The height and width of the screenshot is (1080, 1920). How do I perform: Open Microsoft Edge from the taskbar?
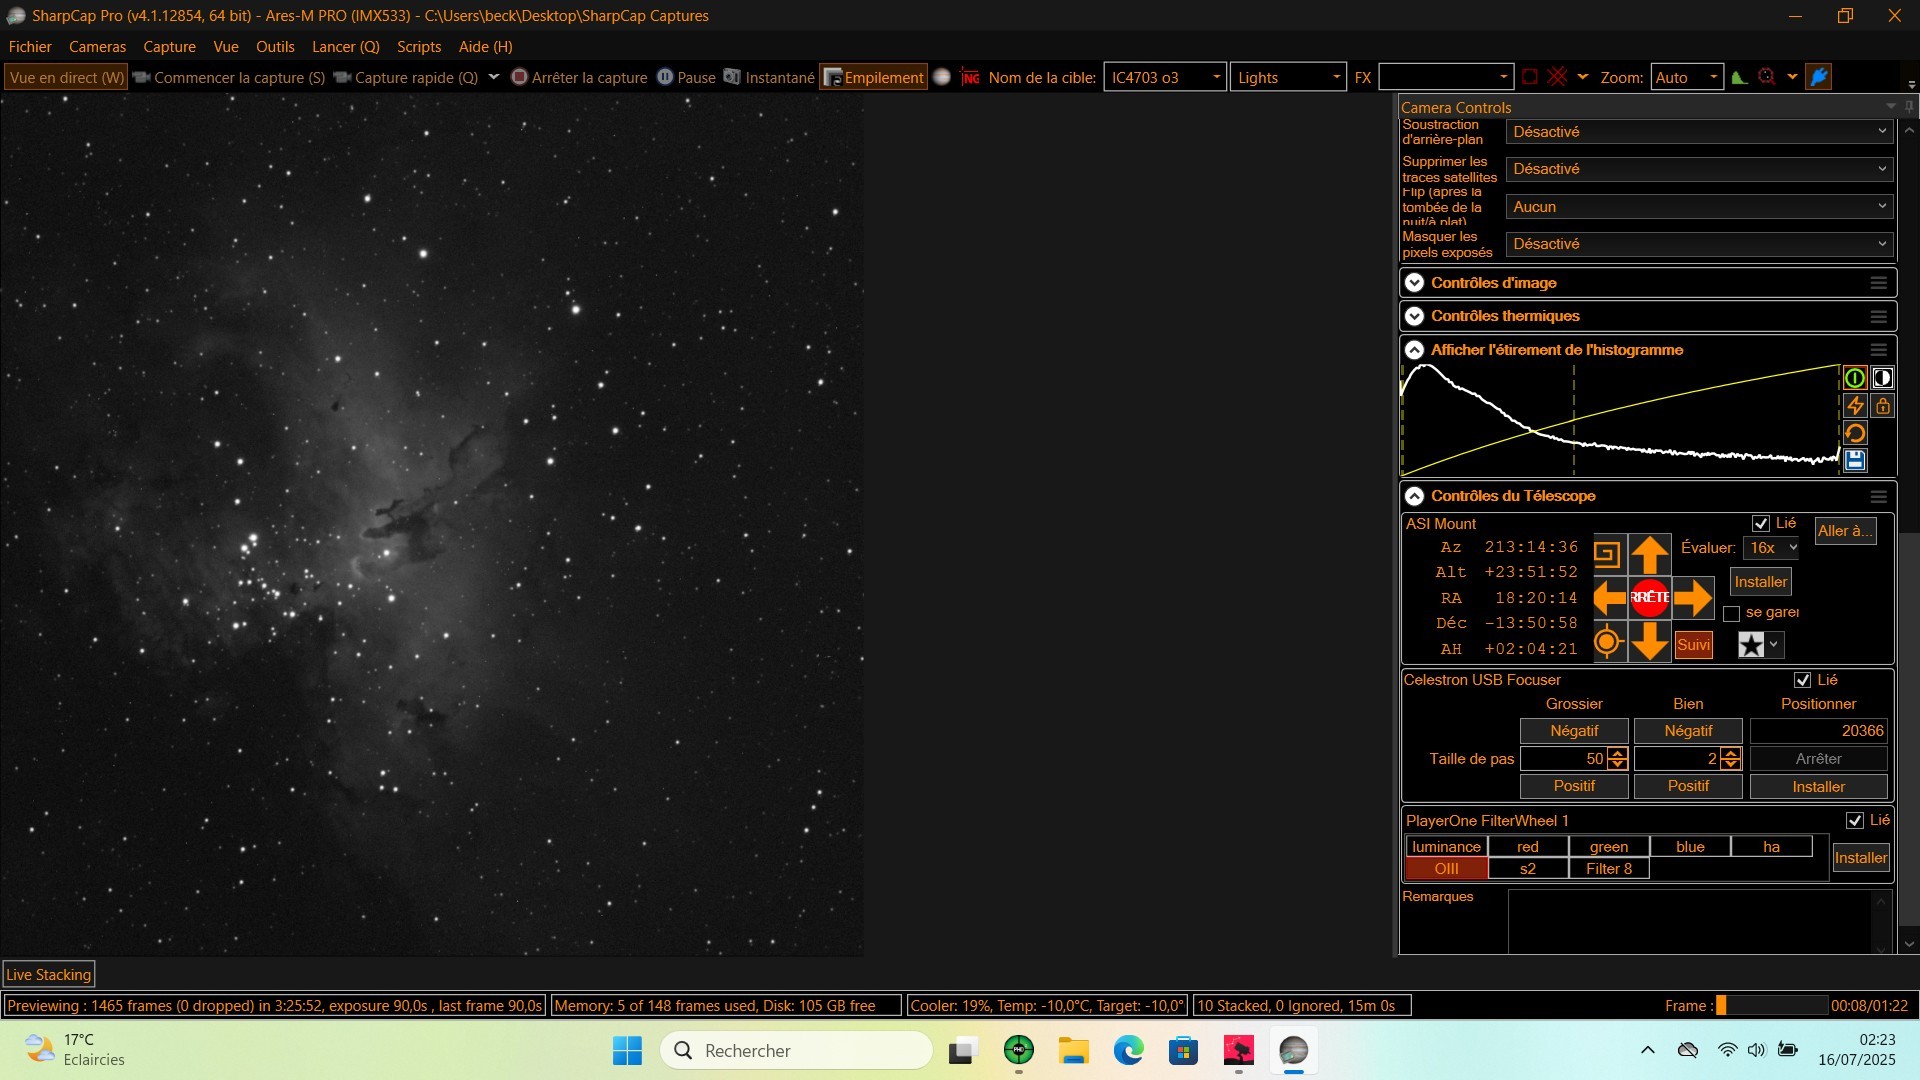pyautogui.click(x=1129, y=1050)
